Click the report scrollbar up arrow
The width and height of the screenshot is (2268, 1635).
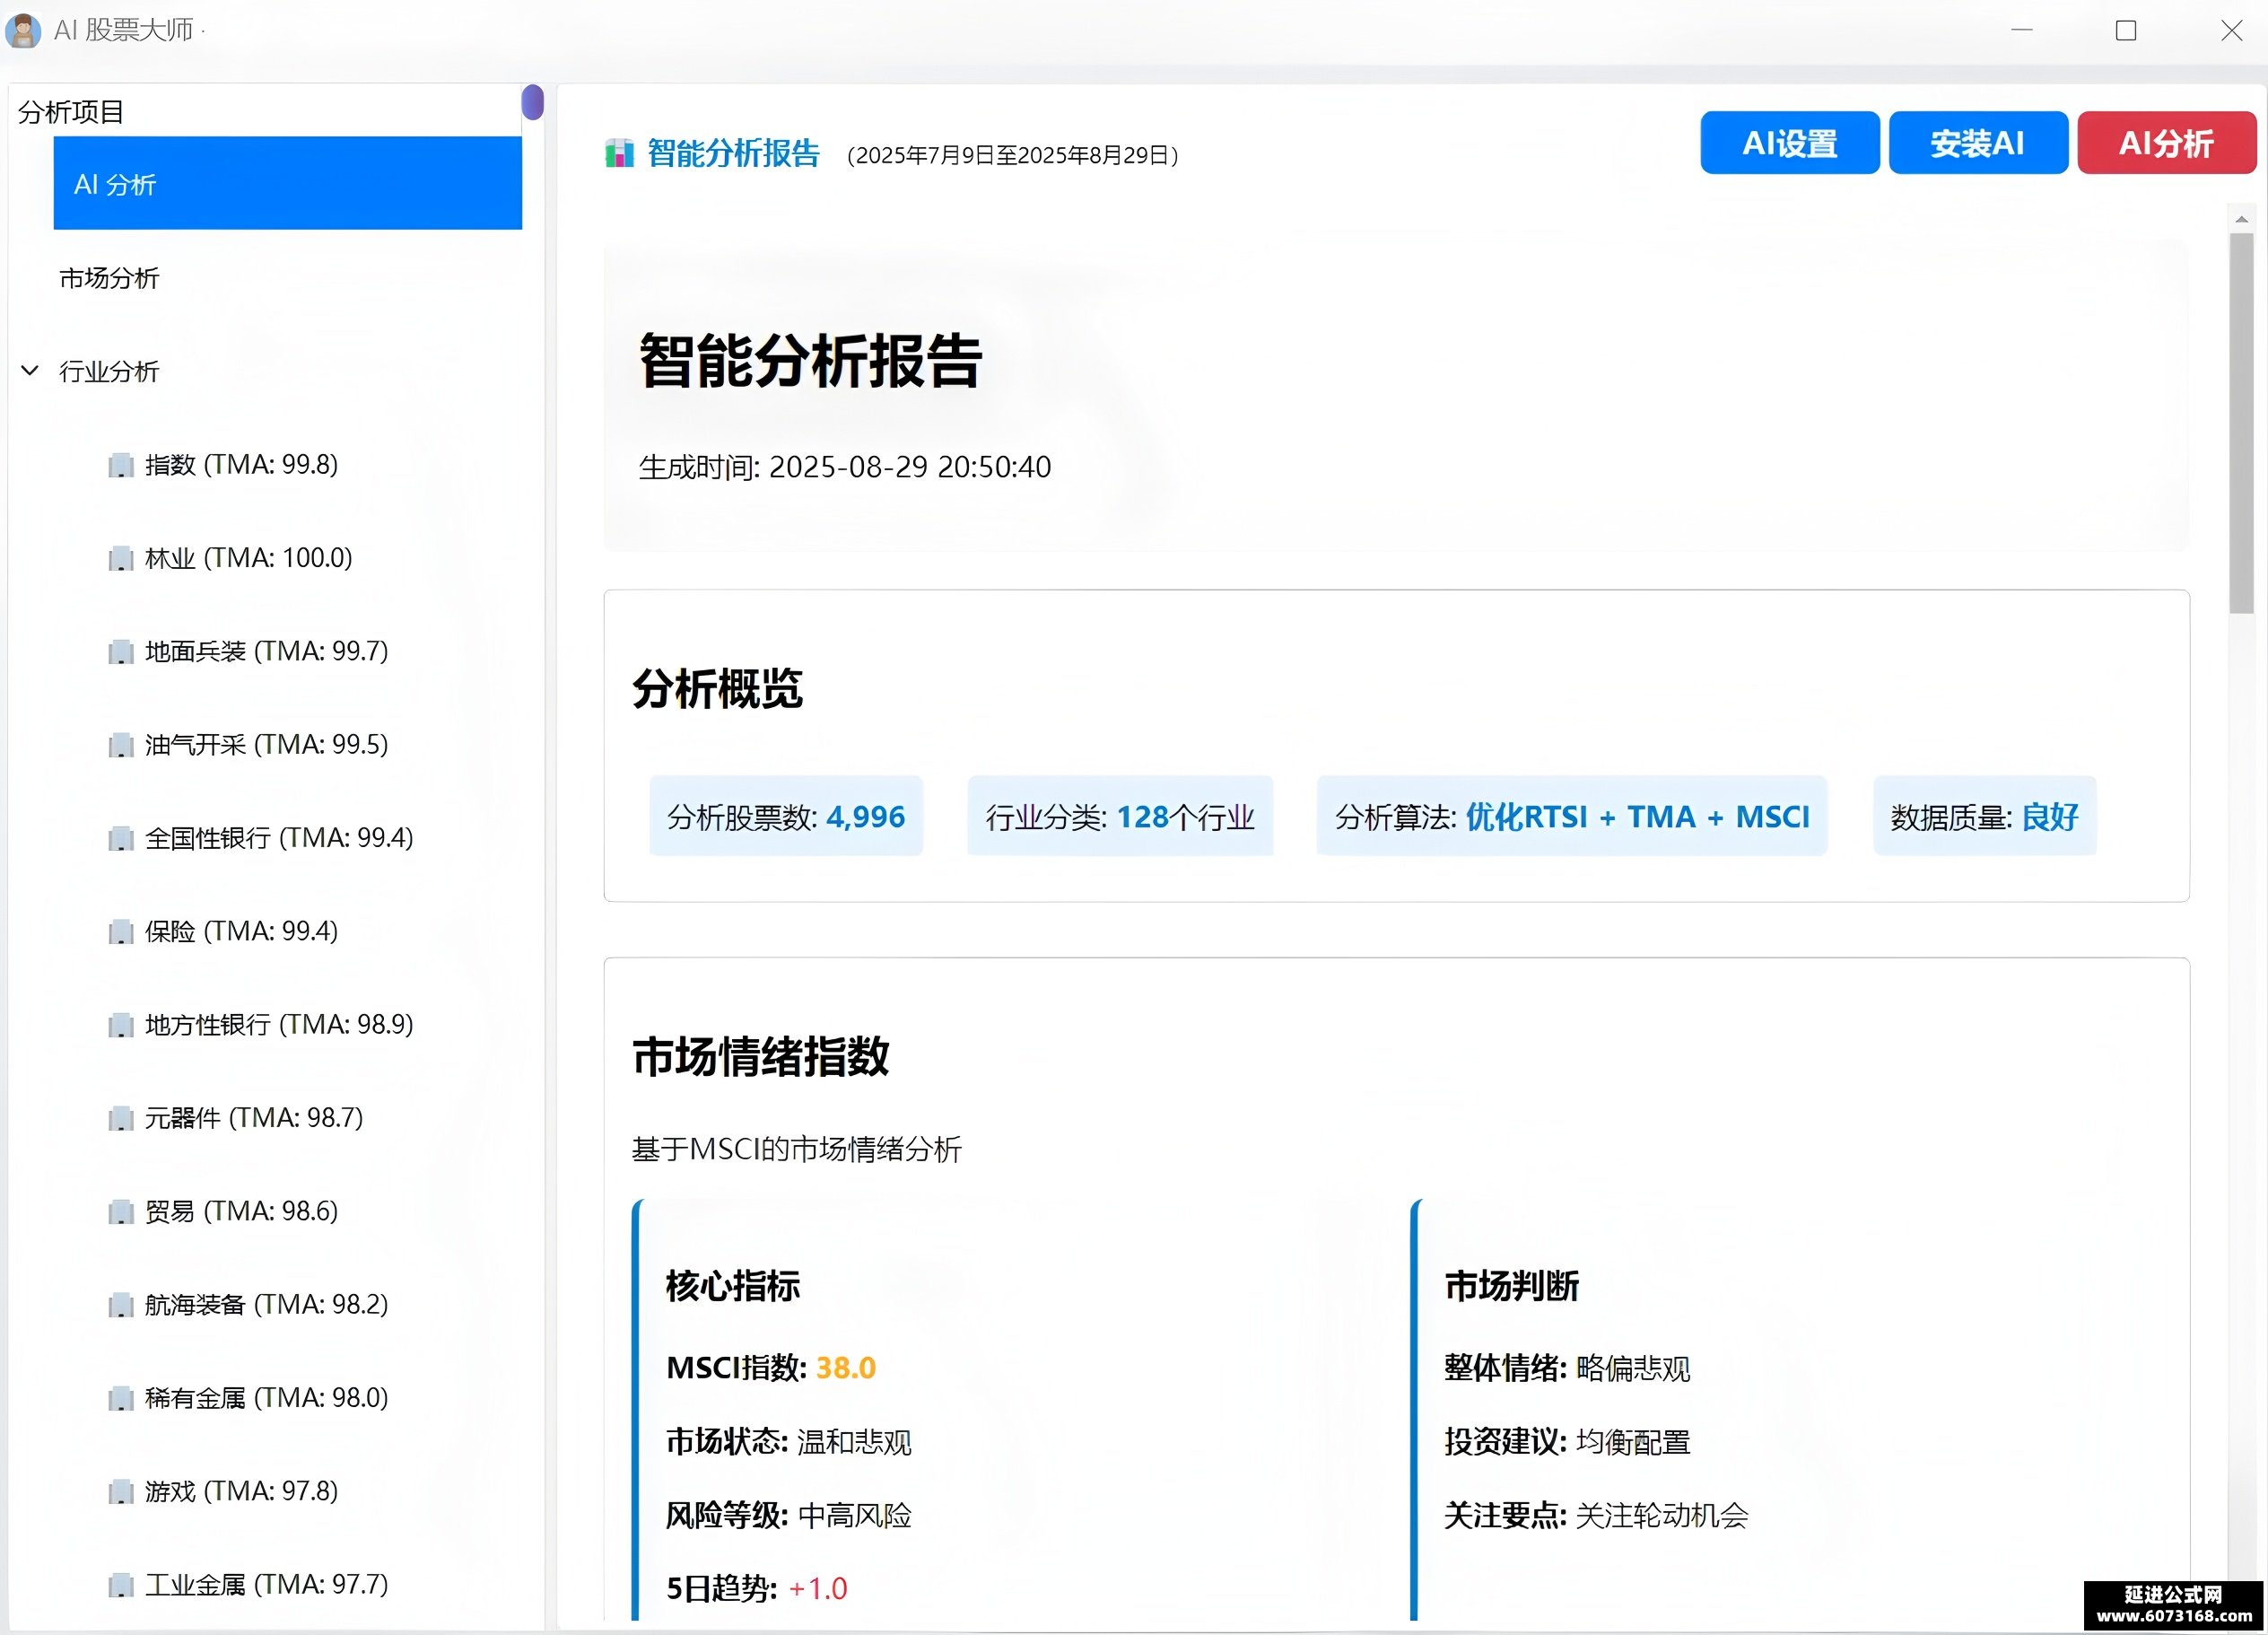tap(2241, 218)
